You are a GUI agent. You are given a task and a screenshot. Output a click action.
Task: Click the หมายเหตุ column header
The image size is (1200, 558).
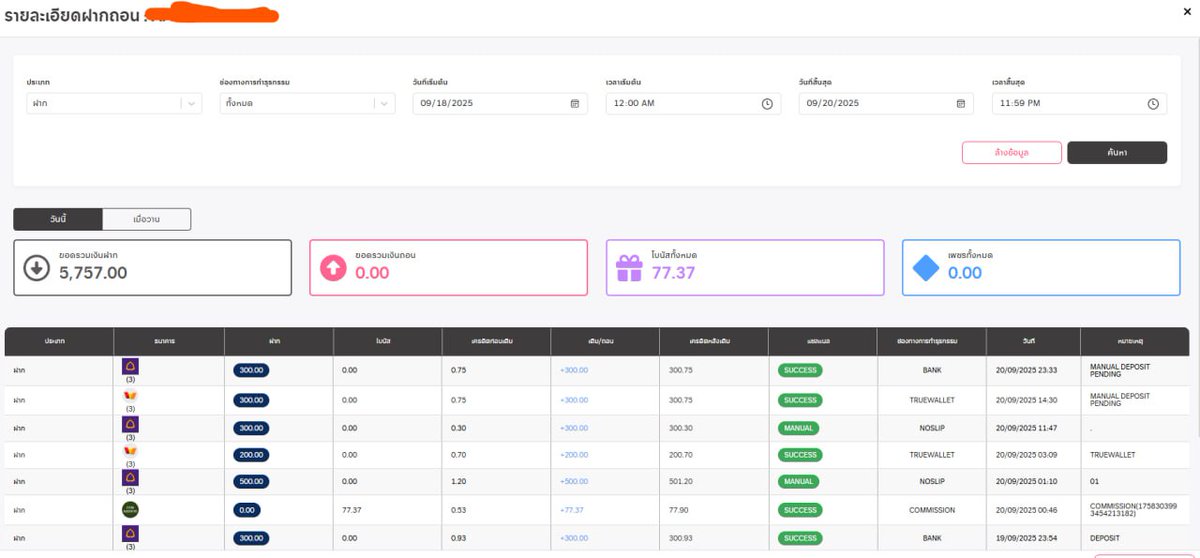click(1137, 342)
